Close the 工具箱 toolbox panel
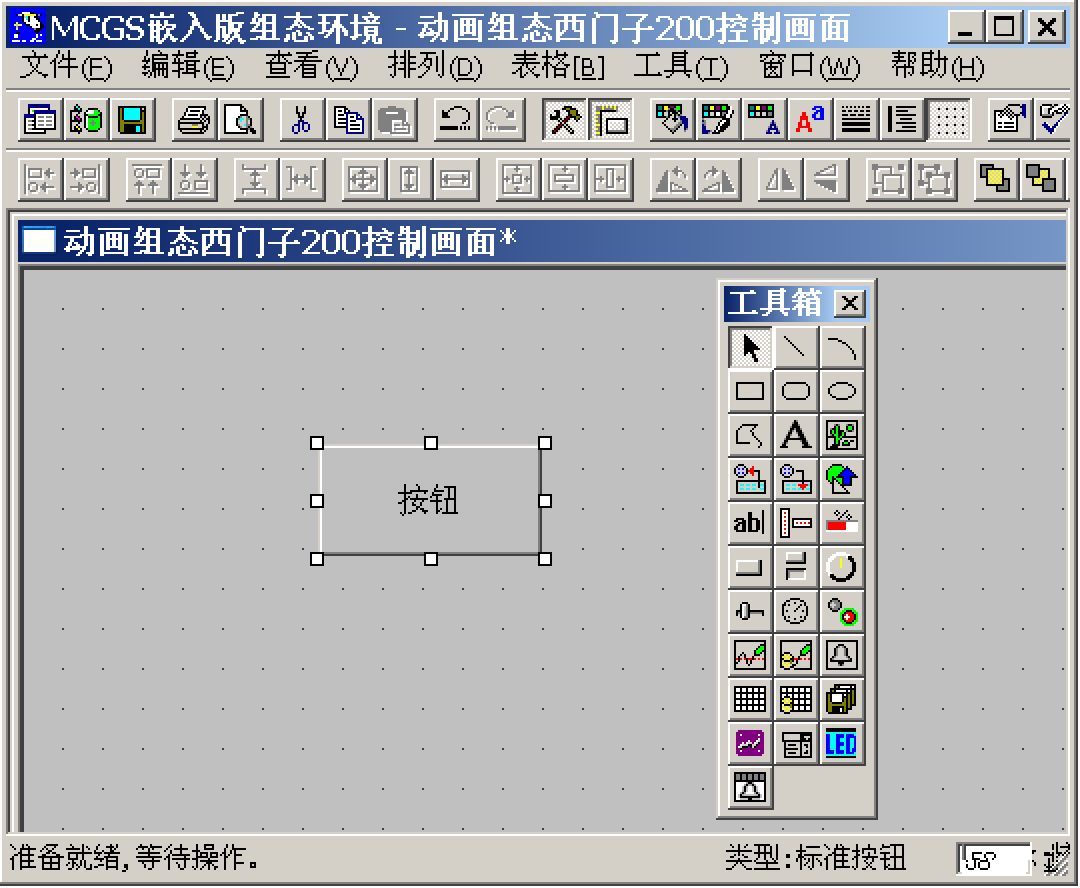The width and height of the screenshot is (1080, 888). pyautogui.click(x=849, y=303)
